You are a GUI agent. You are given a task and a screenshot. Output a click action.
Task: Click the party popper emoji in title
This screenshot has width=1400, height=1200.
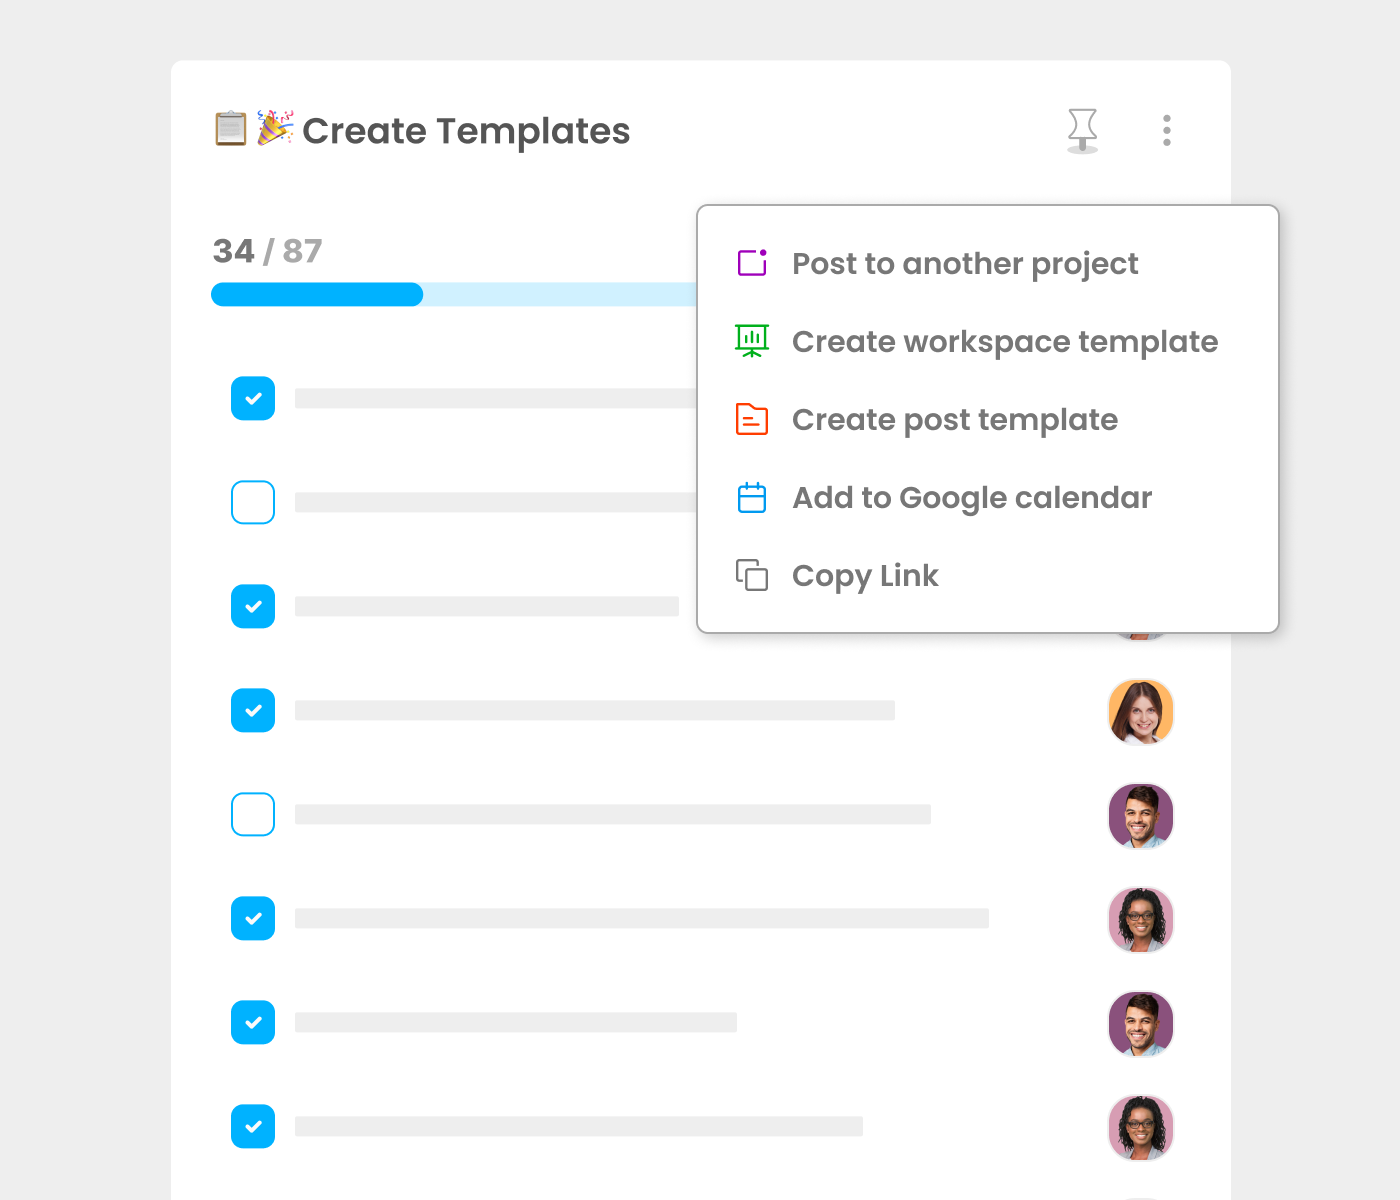click(274, 128)
